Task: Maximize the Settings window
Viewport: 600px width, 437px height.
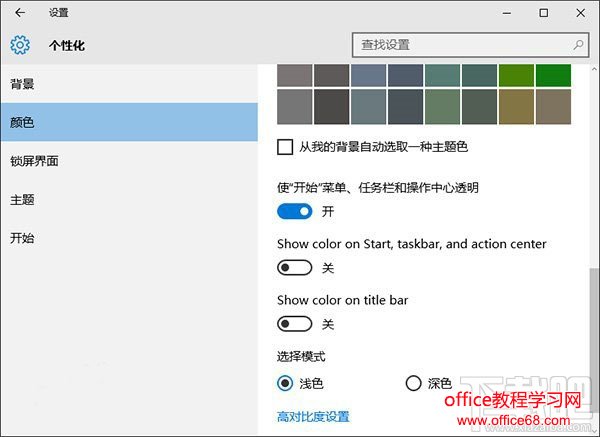Action: (x=543, y=13)
